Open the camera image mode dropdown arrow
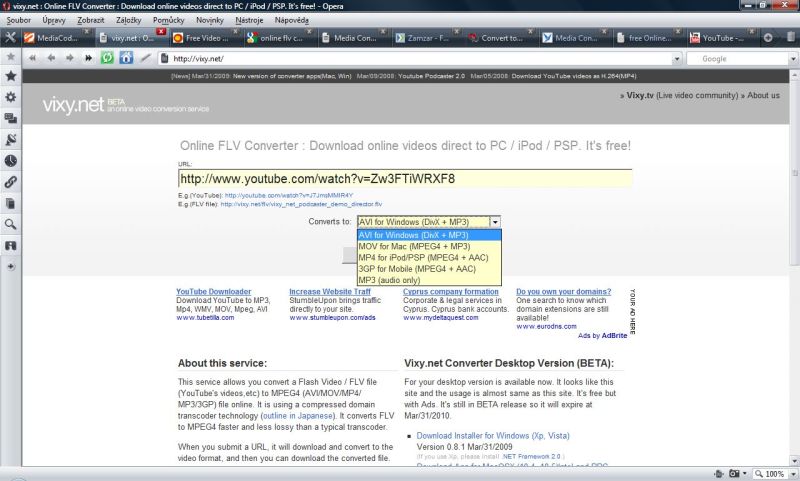The width and height of the screenshot is (800, 481). [x=745, y=474]
